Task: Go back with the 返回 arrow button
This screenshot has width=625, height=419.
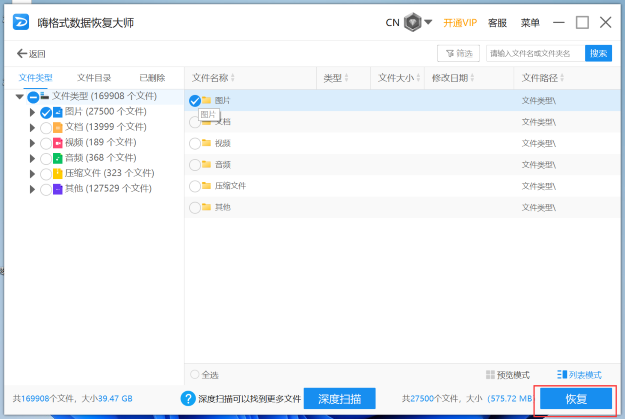Action: (x=31, y=53)
